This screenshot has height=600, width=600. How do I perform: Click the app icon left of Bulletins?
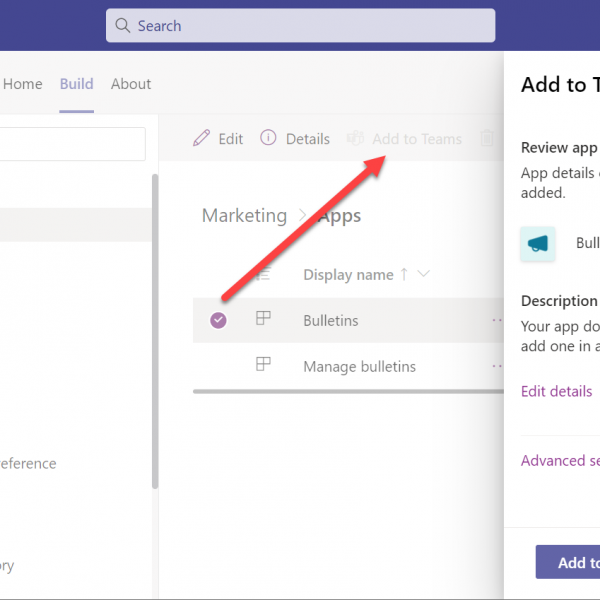(264, 319)
